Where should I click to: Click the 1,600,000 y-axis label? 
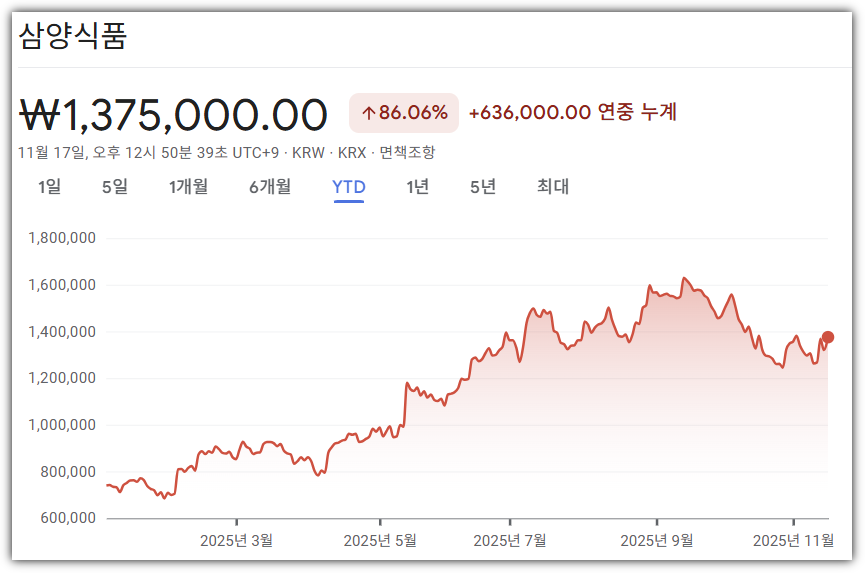(62, 285)
